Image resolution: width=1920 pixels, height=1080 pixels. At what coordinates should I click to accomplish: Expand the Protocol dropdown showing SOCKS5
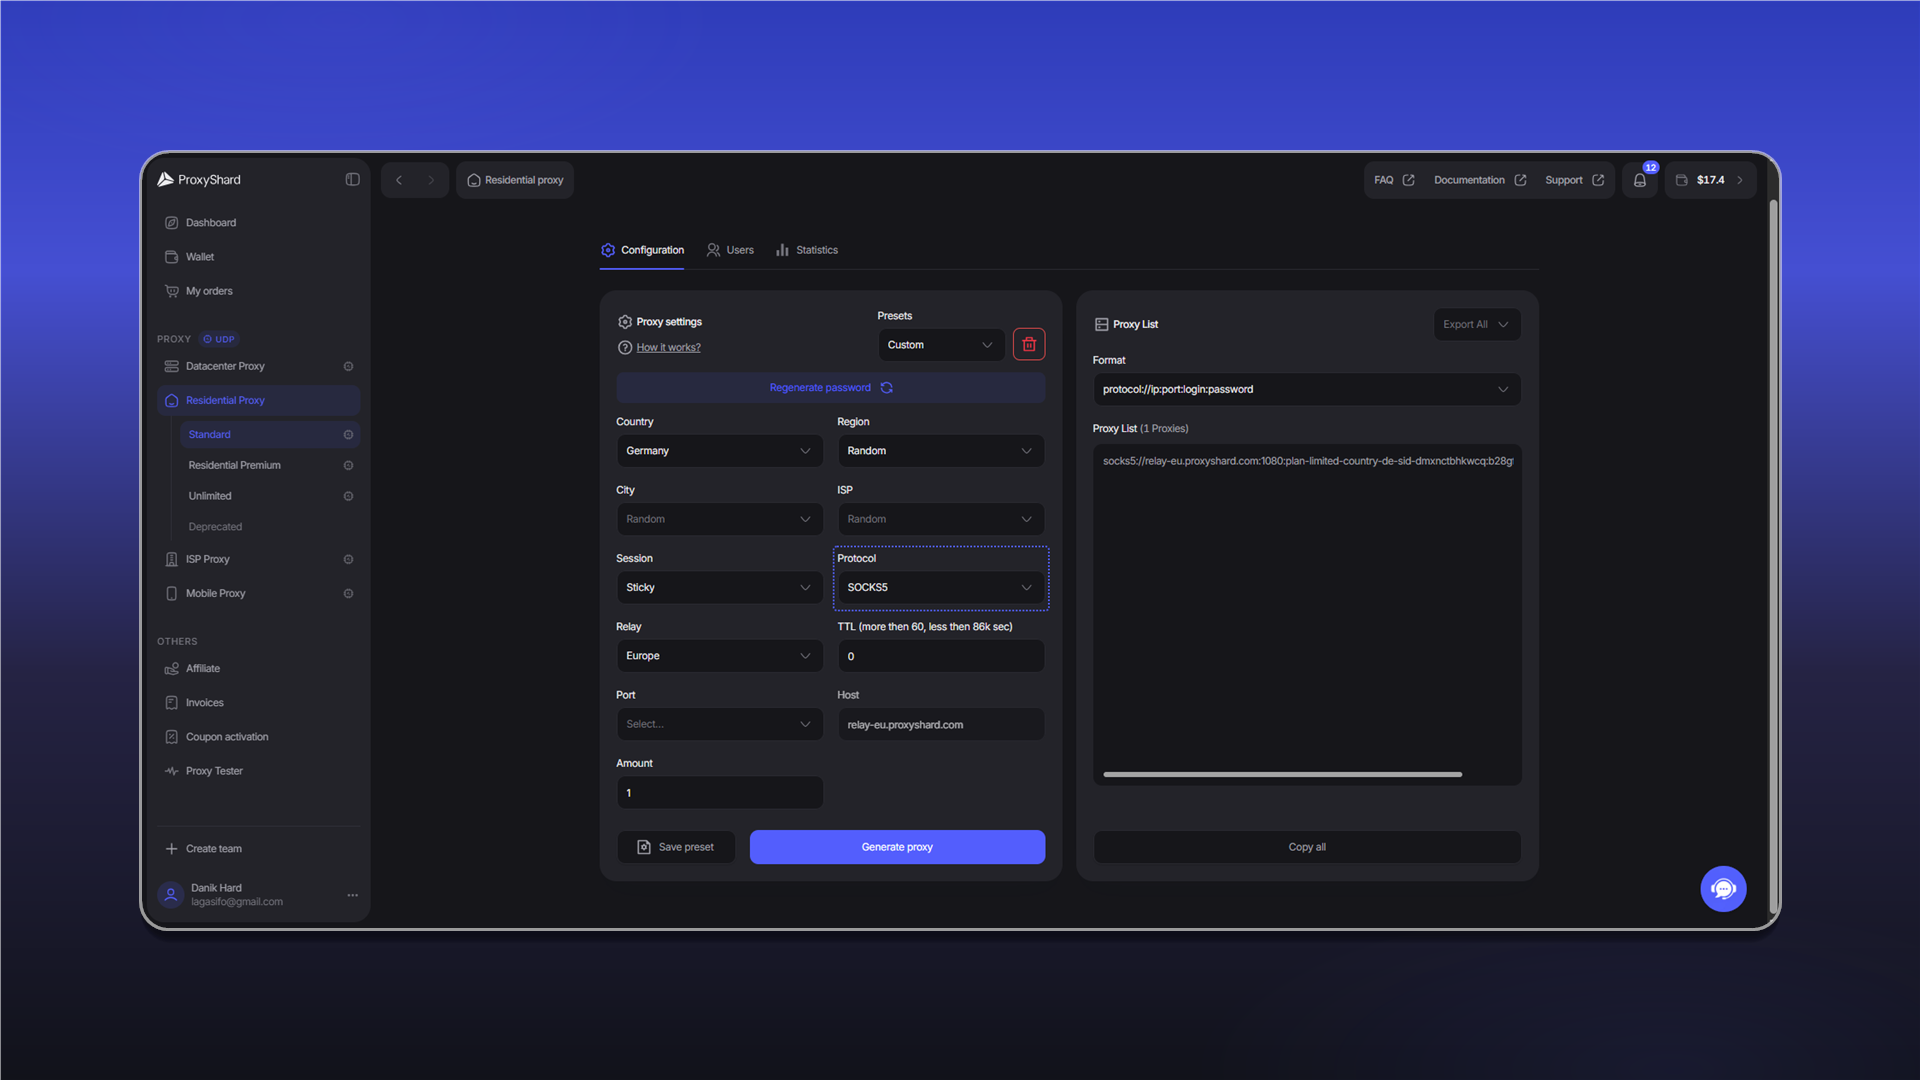(940, 587)
